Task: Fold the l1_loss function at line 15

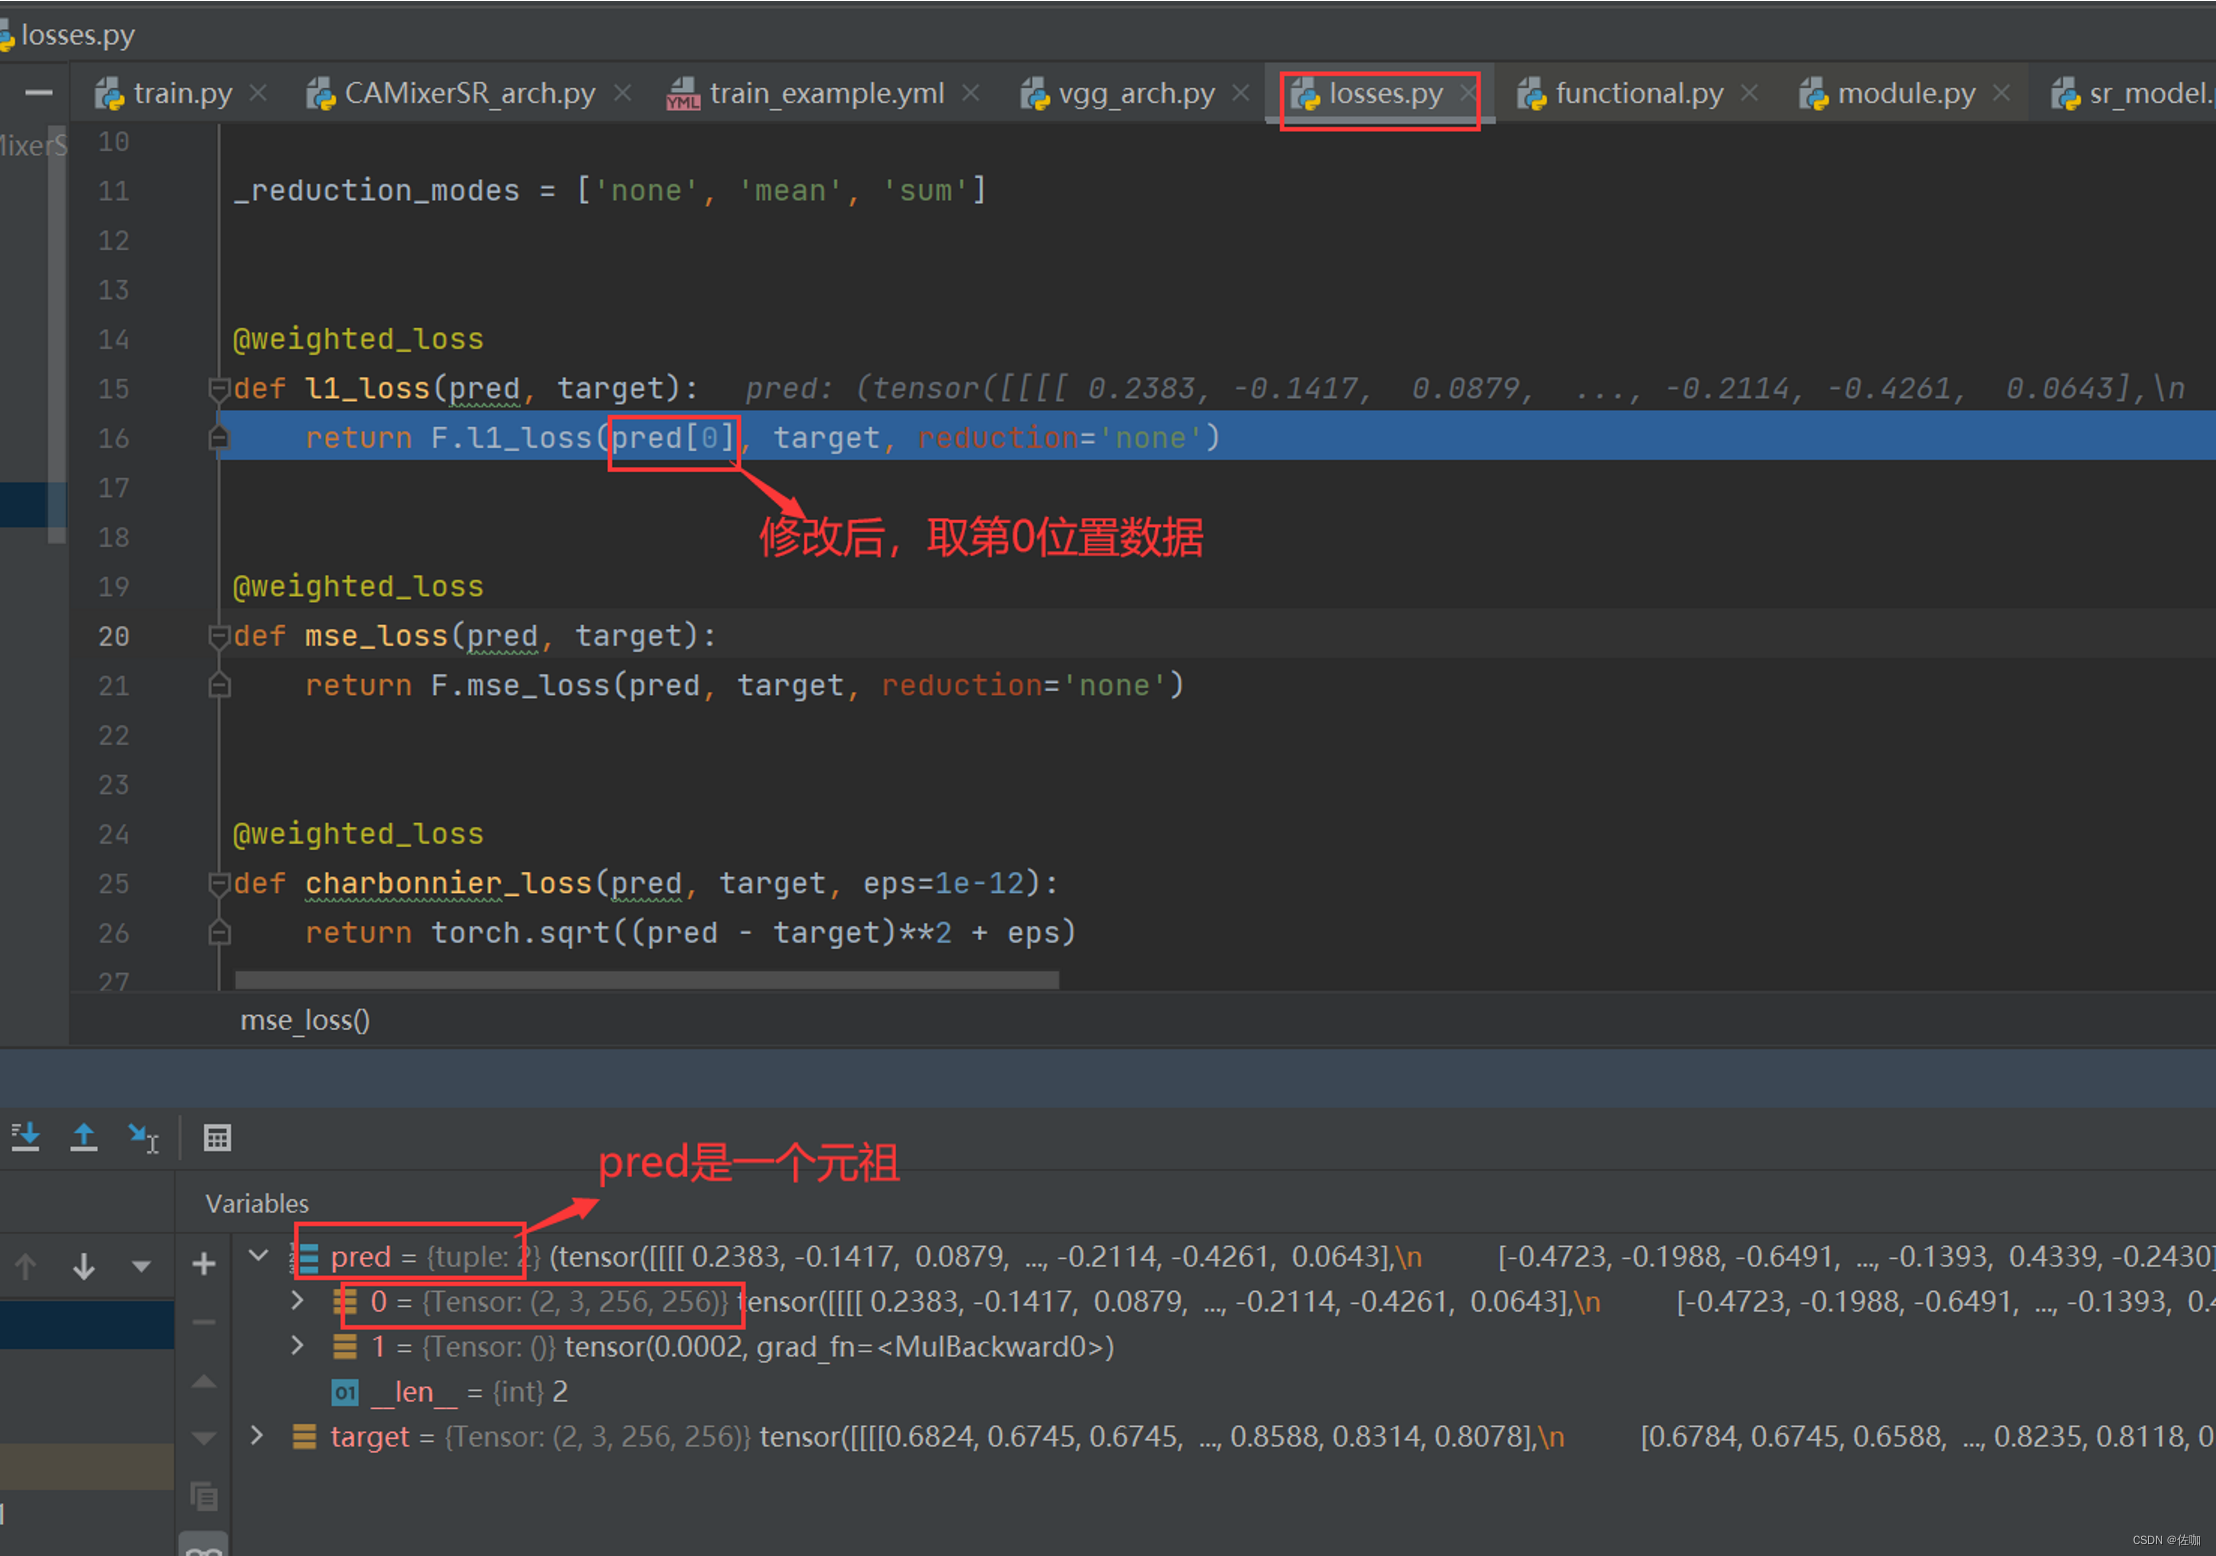Action: [219, 388]
